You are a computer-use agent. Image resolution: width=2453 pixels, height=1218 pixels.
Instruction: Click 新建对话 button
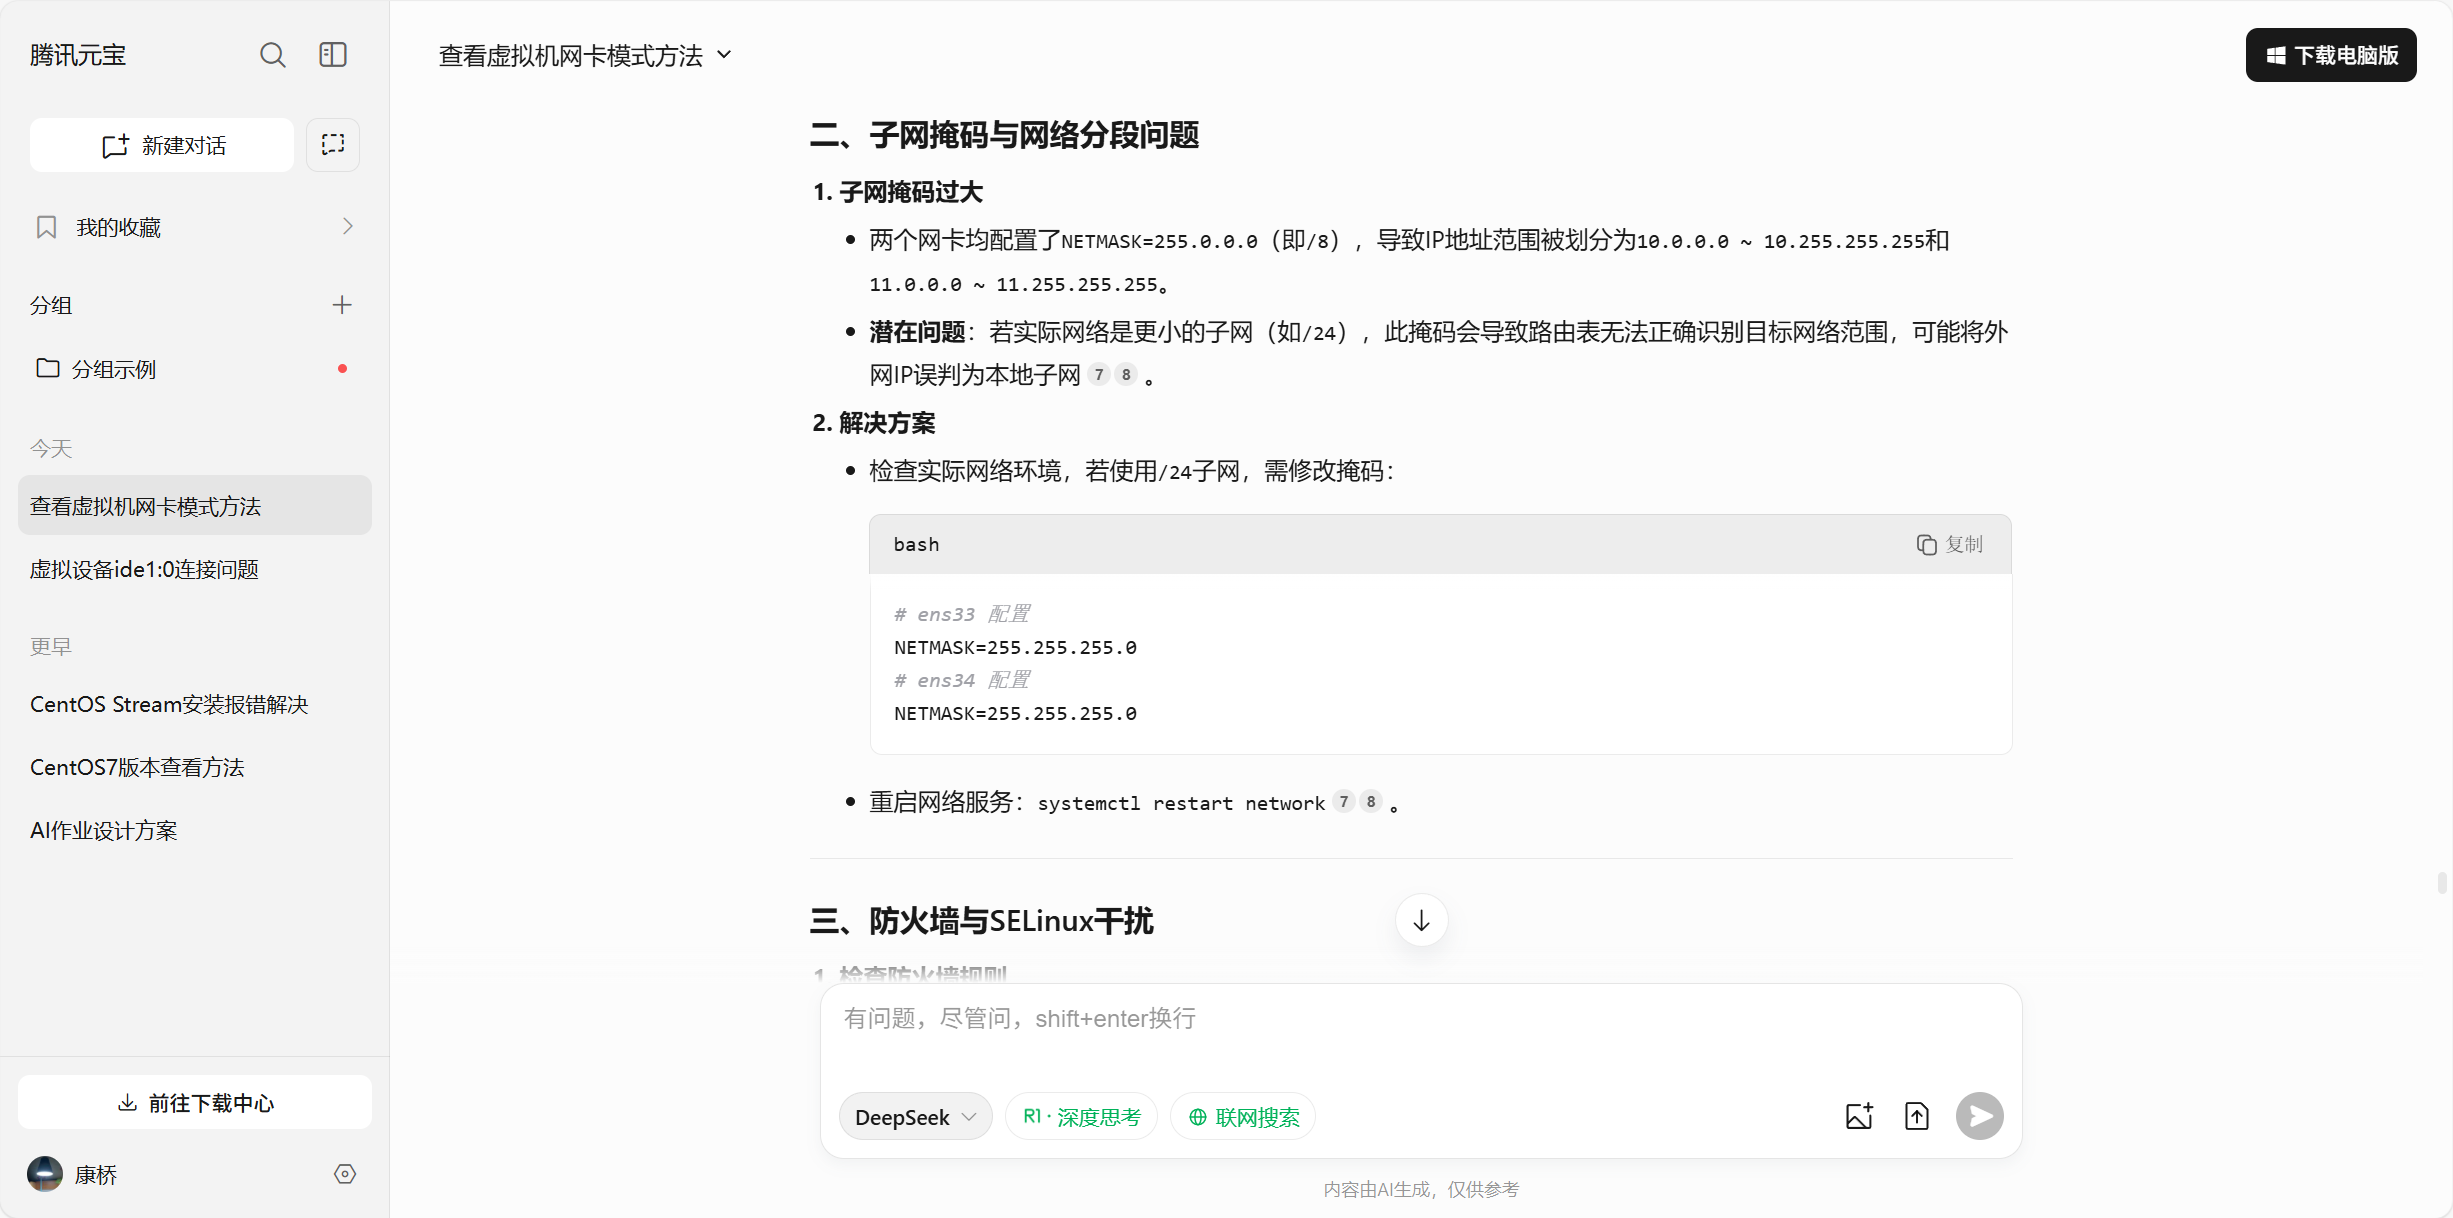click(162, 145)
